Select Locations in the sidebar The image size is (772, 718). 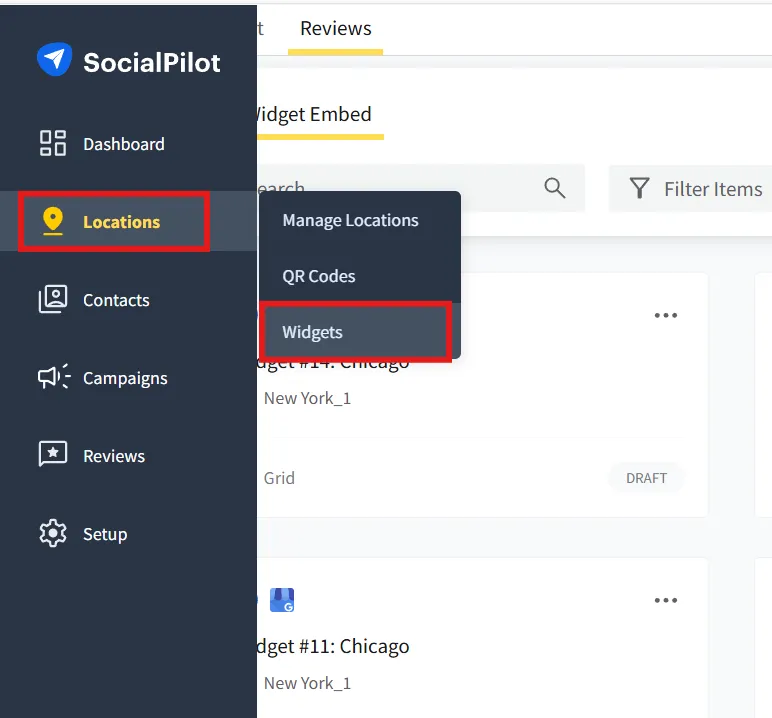[x=122, y=222]
